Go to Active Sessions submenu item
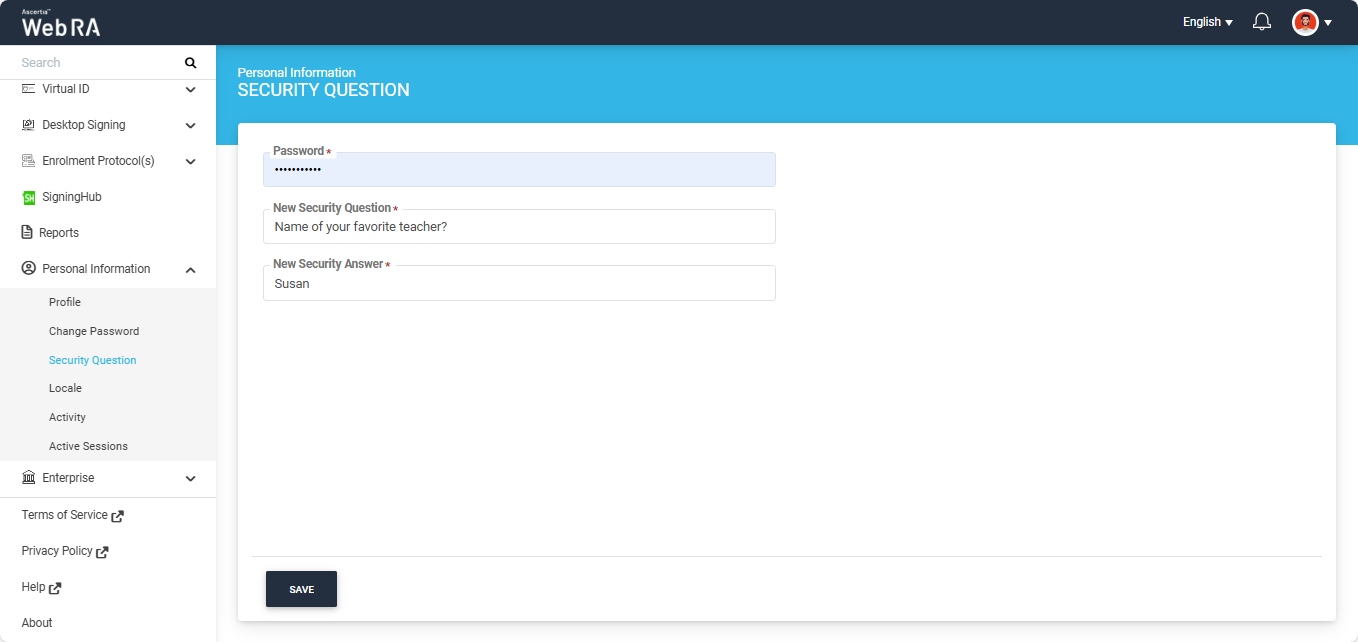 (88, 446)
